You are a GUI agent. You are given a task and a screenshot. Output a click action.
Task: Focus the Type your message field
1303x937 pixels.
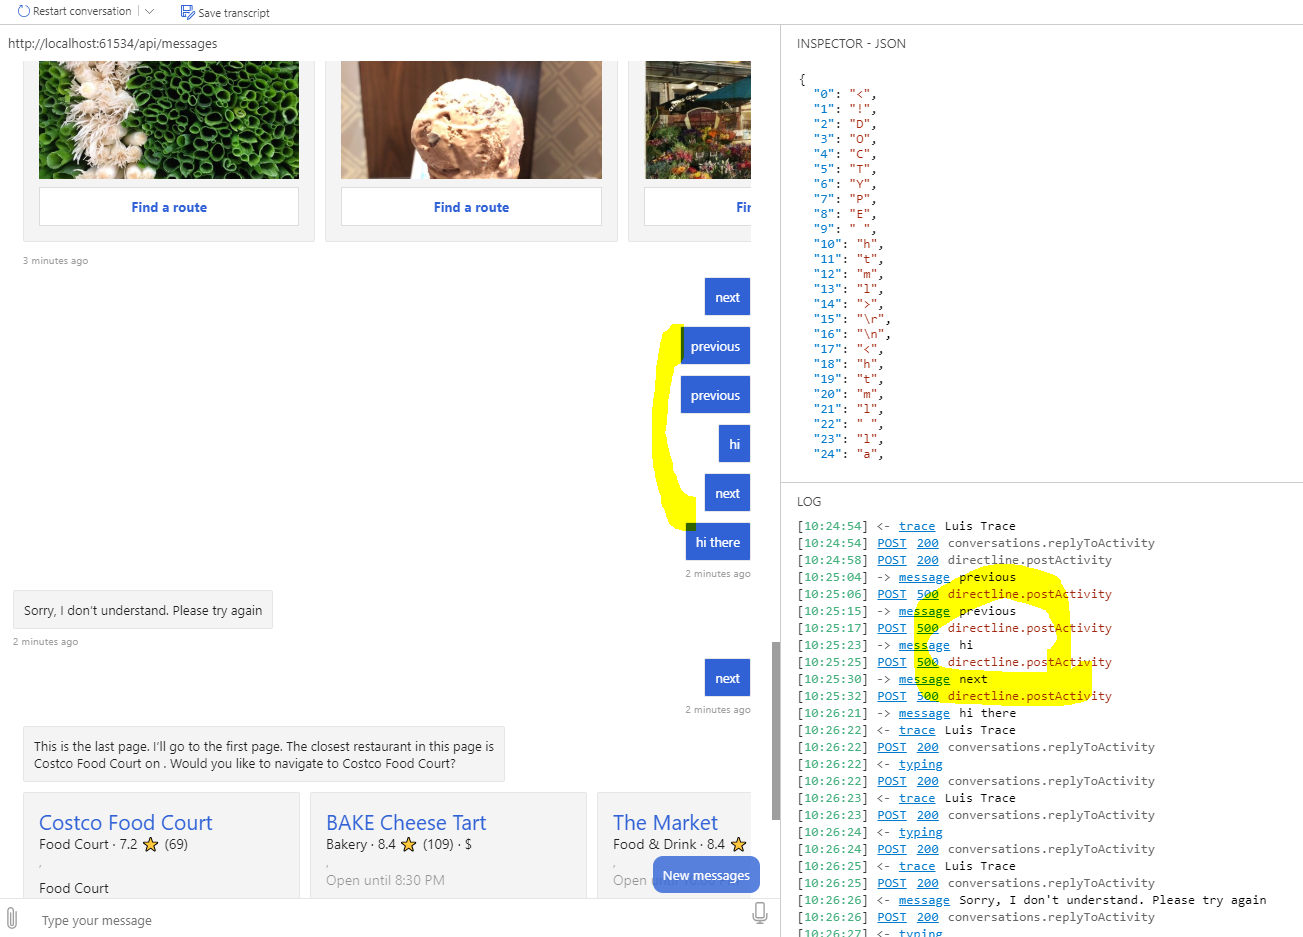[x=390, y=920]
